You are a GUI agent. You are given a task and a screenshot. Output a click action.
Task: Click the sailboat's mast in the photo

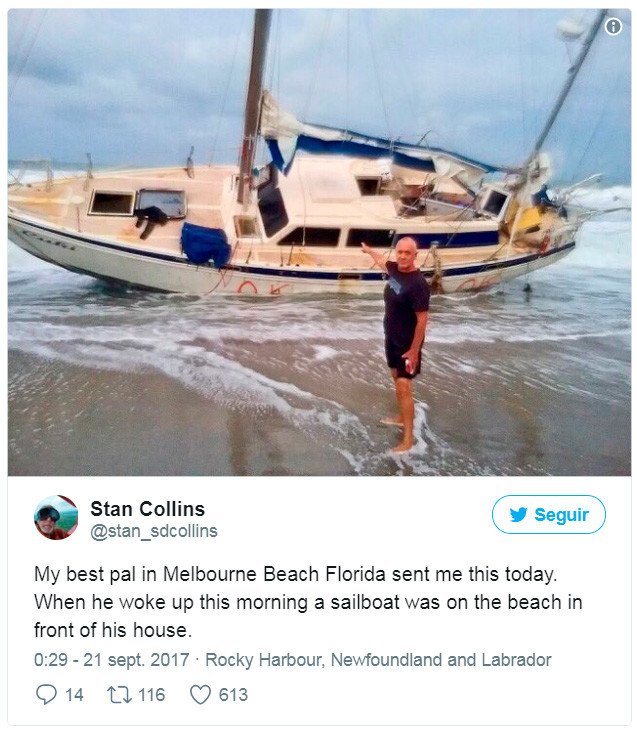(x=254, y=100)
